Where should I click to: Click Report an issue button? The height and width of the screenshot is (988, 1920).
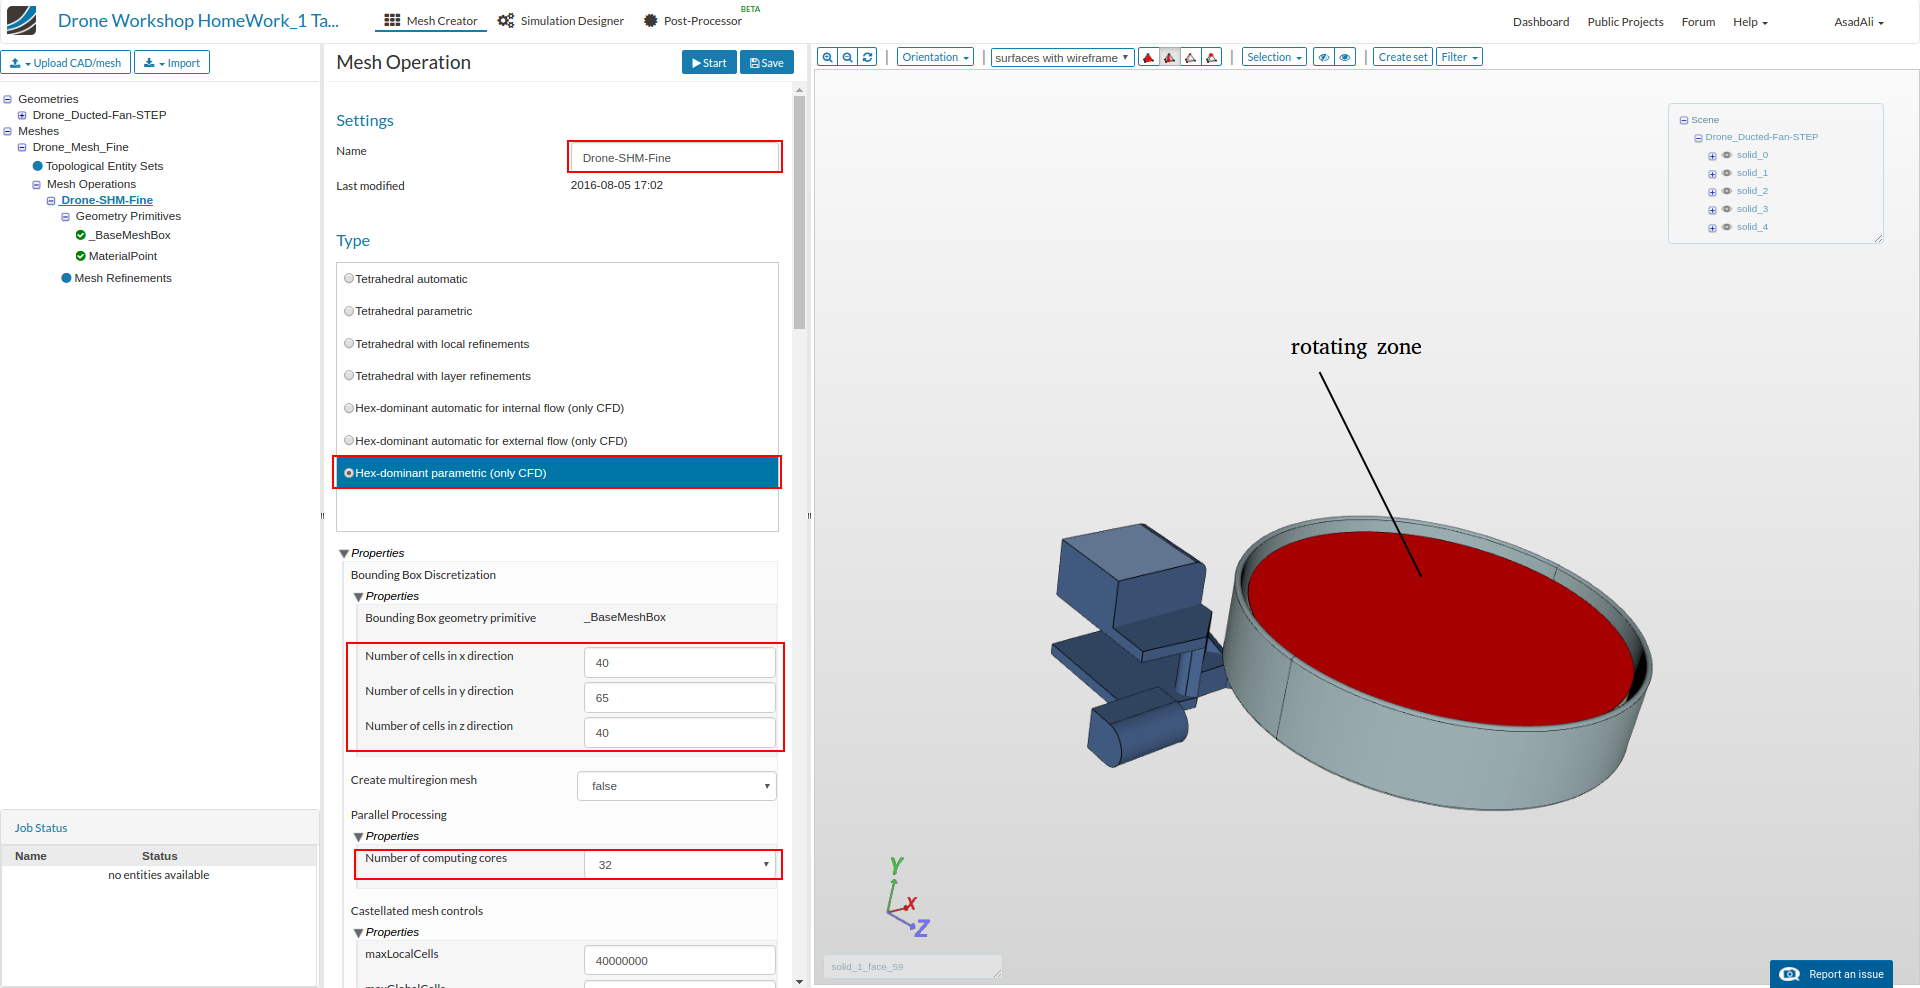click(1831, 974)
